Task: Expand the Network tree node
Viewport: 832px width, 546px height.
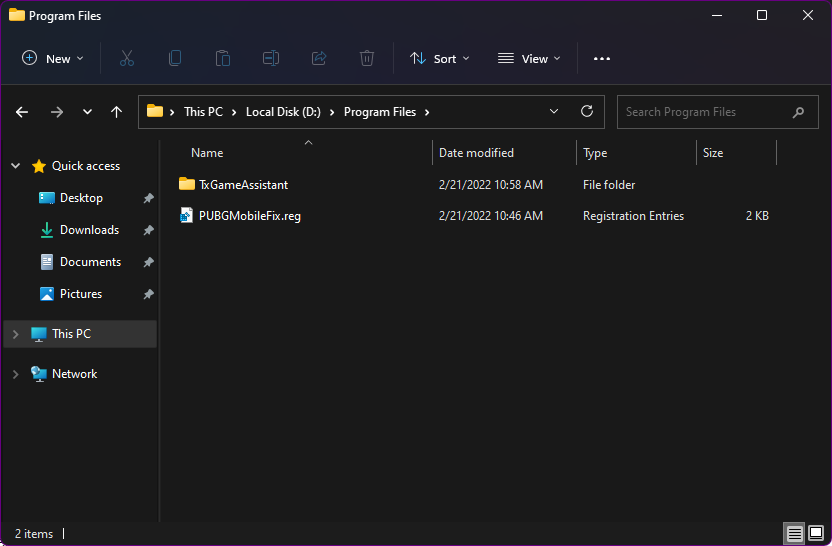Action: pyautogui.click(x=15, y=374)
